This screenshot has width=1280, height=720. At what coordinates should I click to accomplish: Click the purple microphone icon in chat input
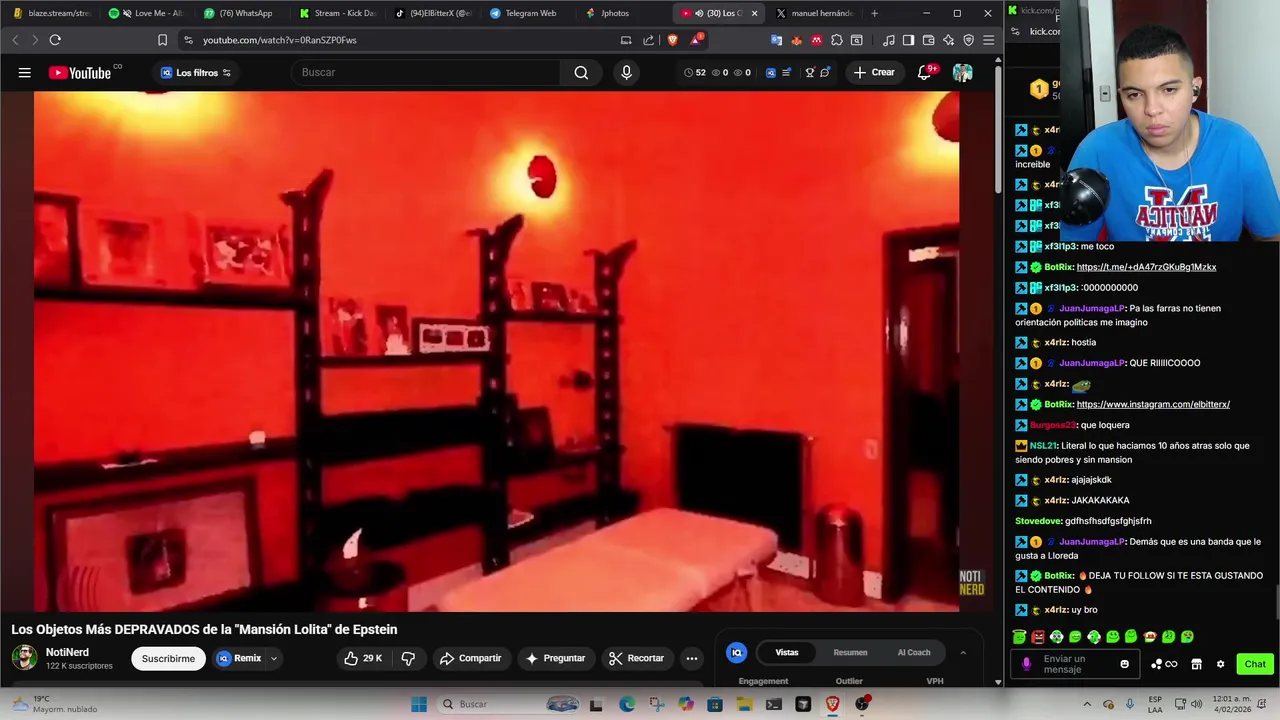[x=1026, y=664]
